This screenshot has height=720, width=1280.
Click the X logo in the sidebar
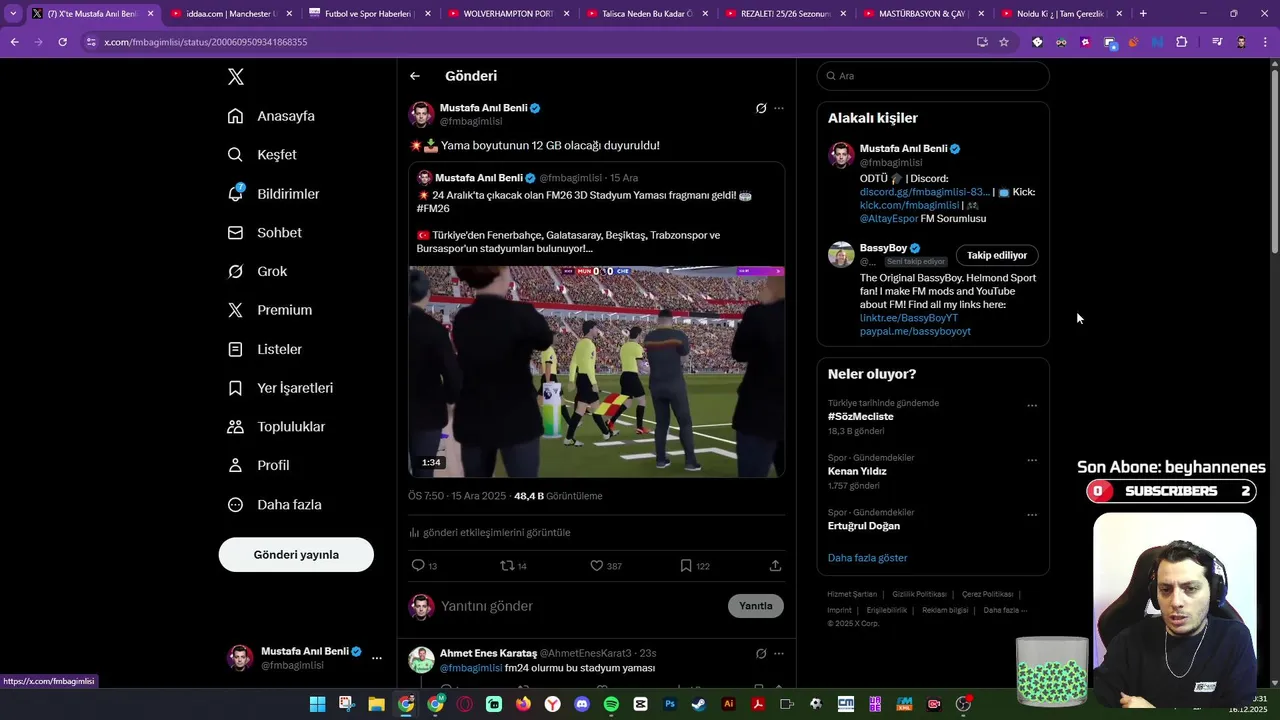[x=235, y=77]
